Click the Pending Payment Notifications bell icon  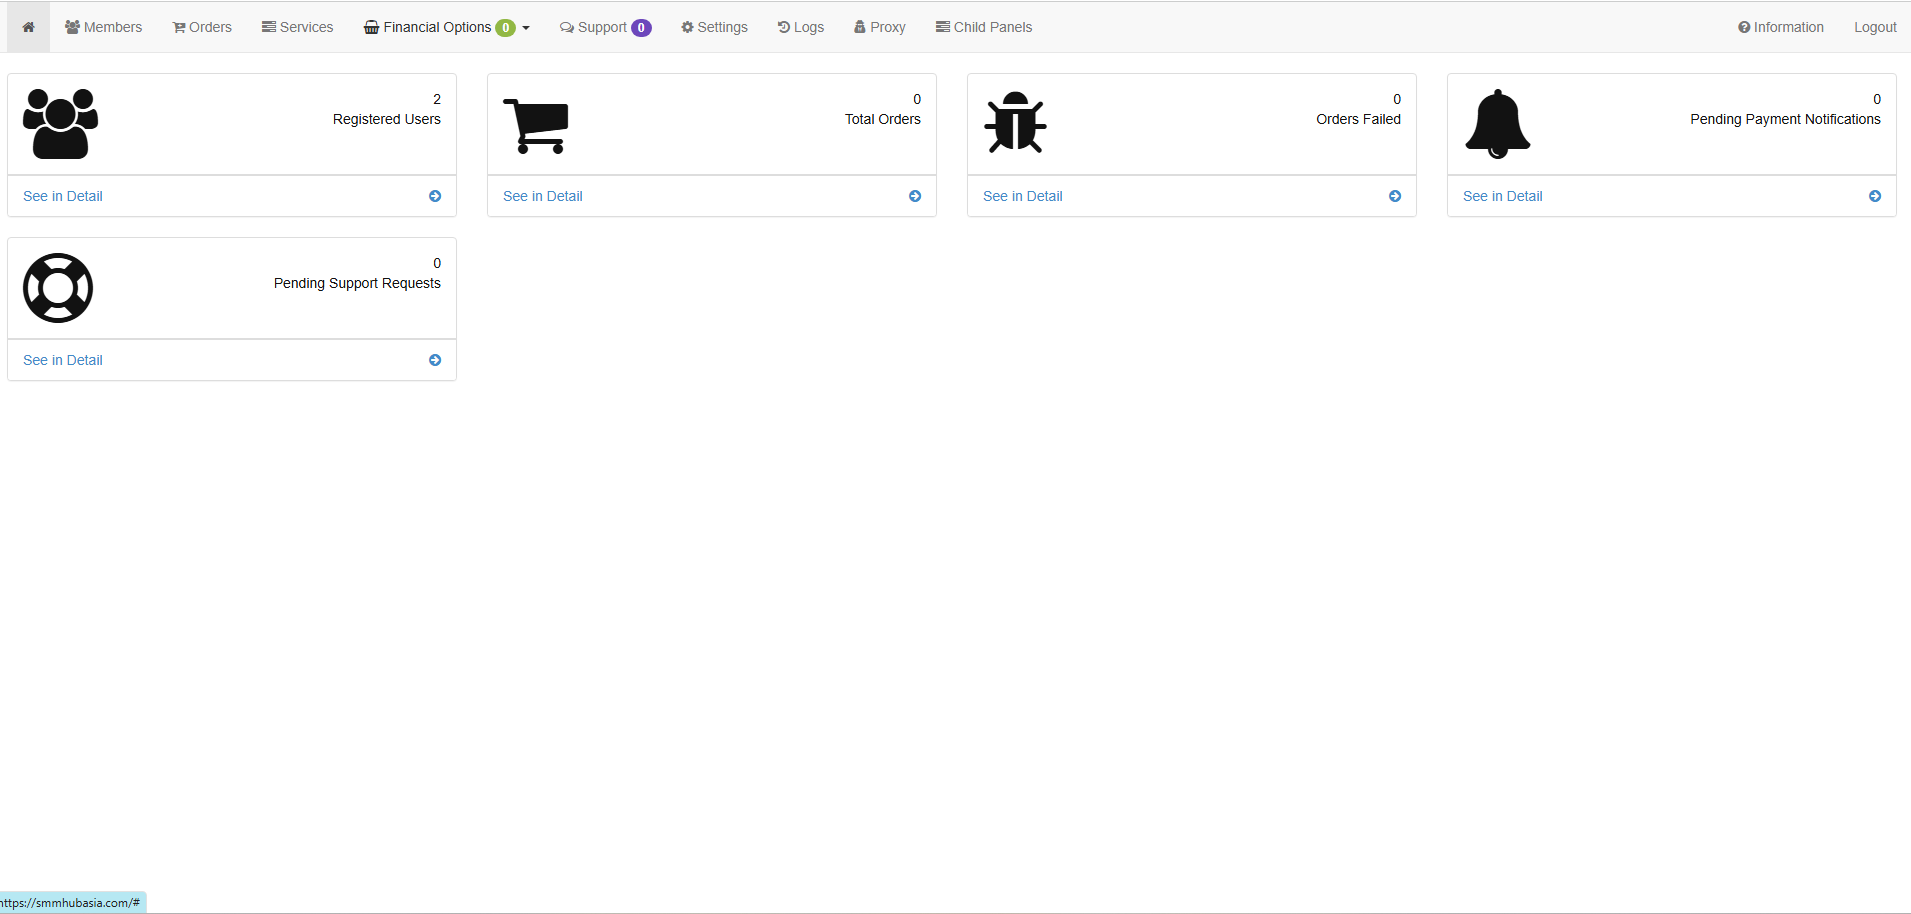(1497, 124)
